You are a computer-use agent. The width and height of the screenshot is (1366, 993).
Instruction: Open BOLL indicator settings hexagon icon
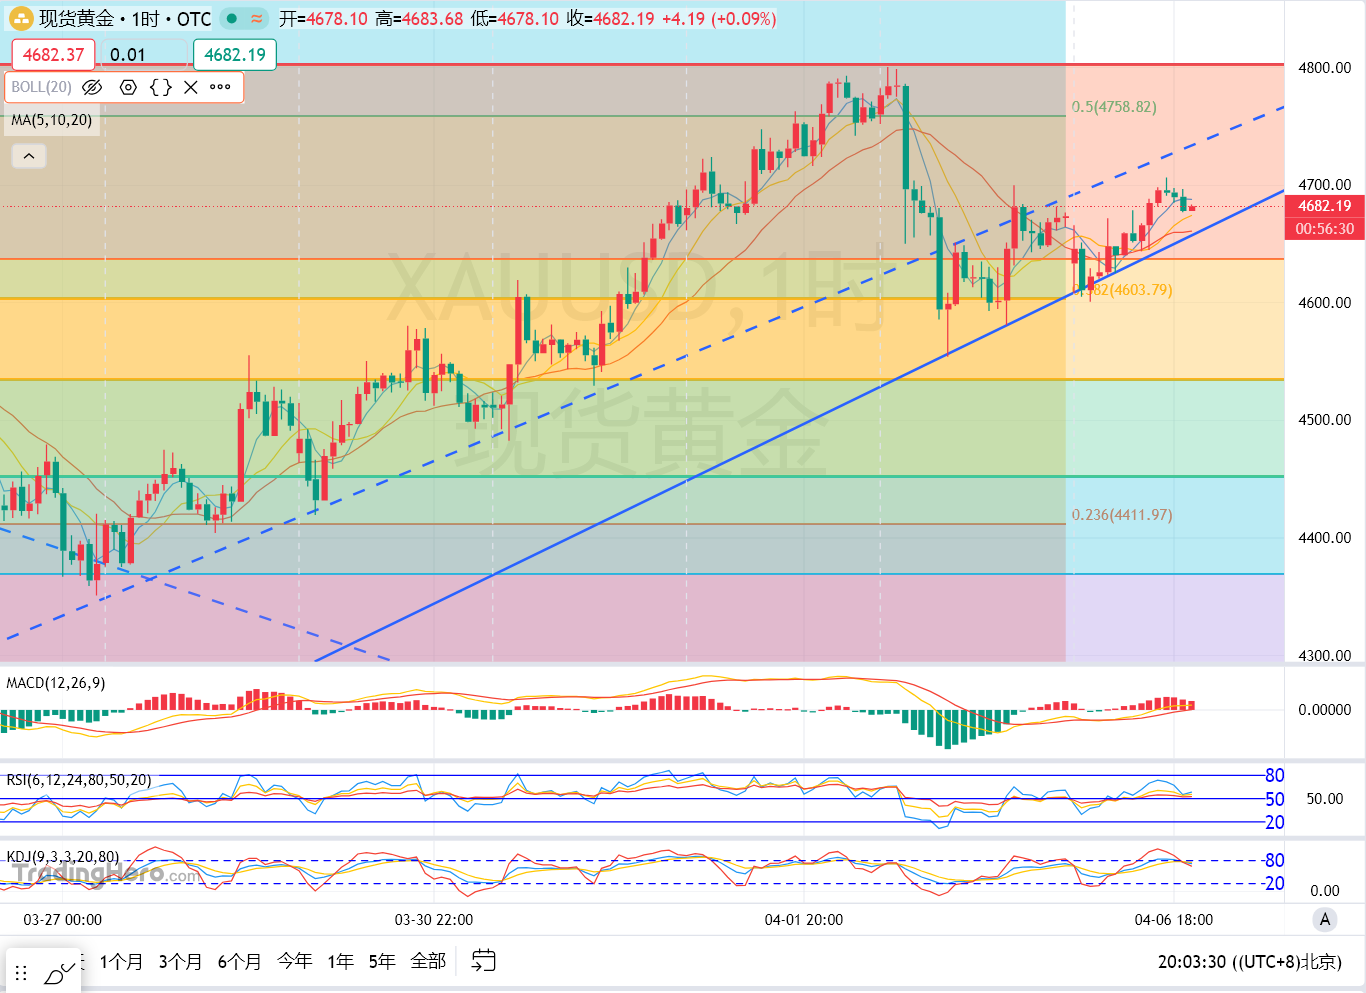click(128, 87)
